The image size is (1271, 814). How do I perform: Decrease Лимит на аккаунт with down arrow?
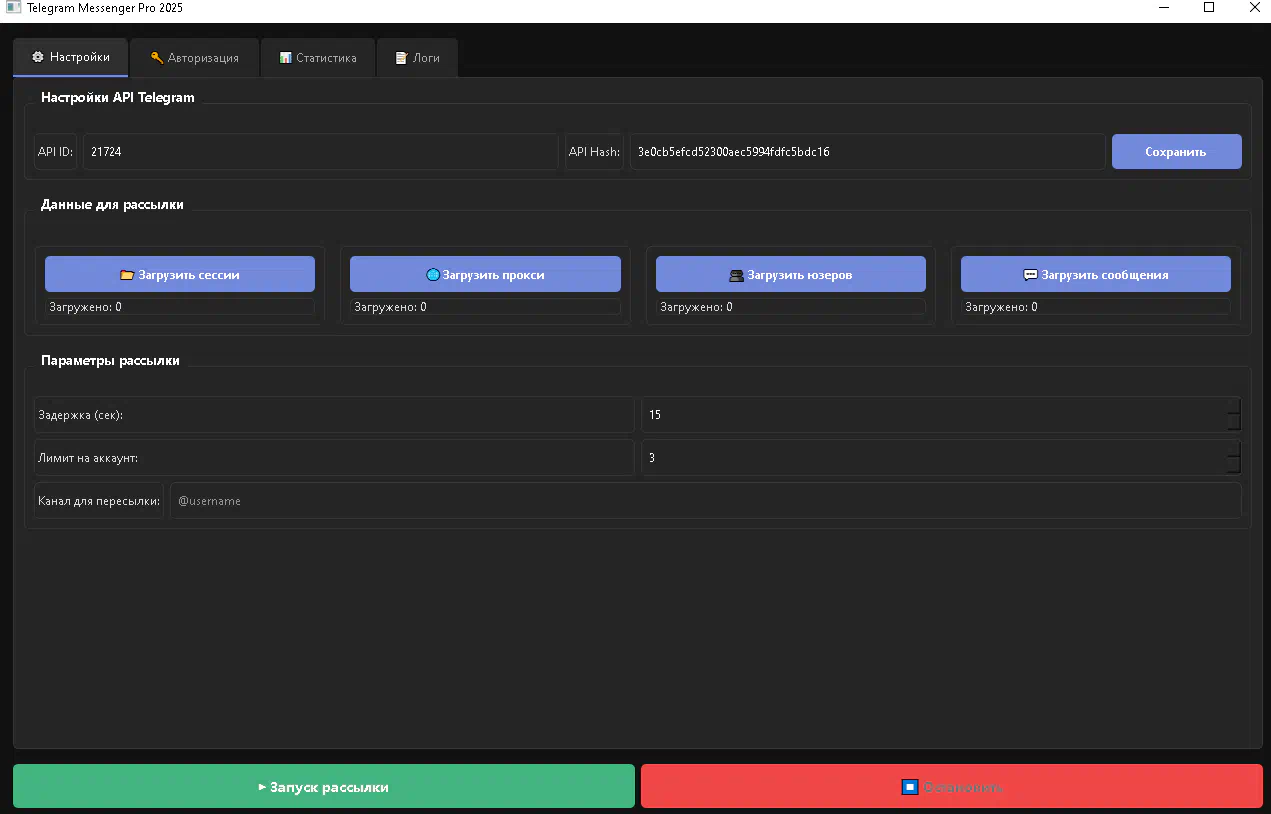(x=1234, y=466)
